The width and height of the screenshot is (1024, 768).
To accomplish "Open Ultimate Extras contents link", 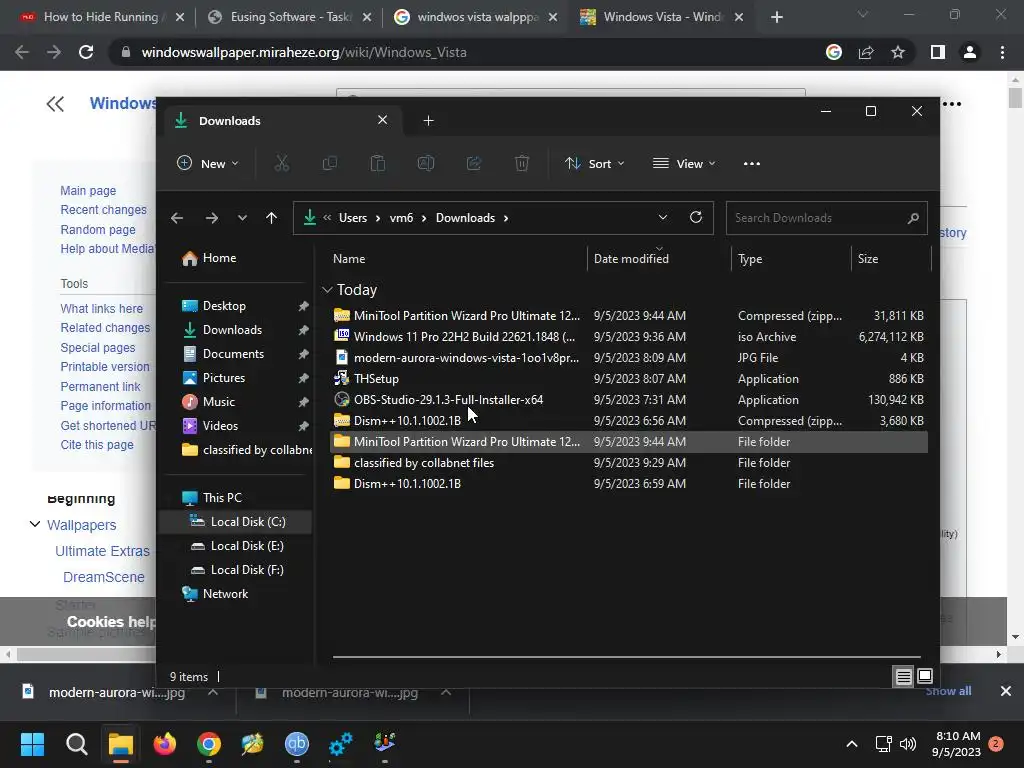I will (103, 551).
